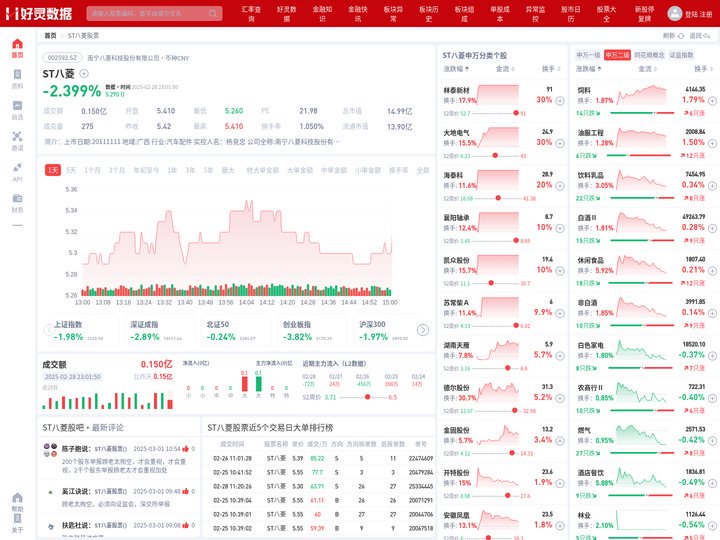Show previous index cards with left arrow

pos(49,330)
